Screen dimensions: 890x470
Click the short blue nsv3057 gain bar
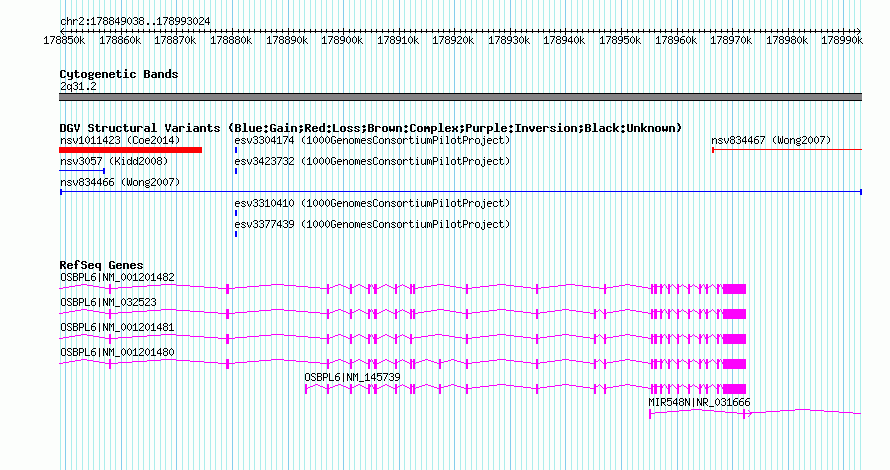82,171
